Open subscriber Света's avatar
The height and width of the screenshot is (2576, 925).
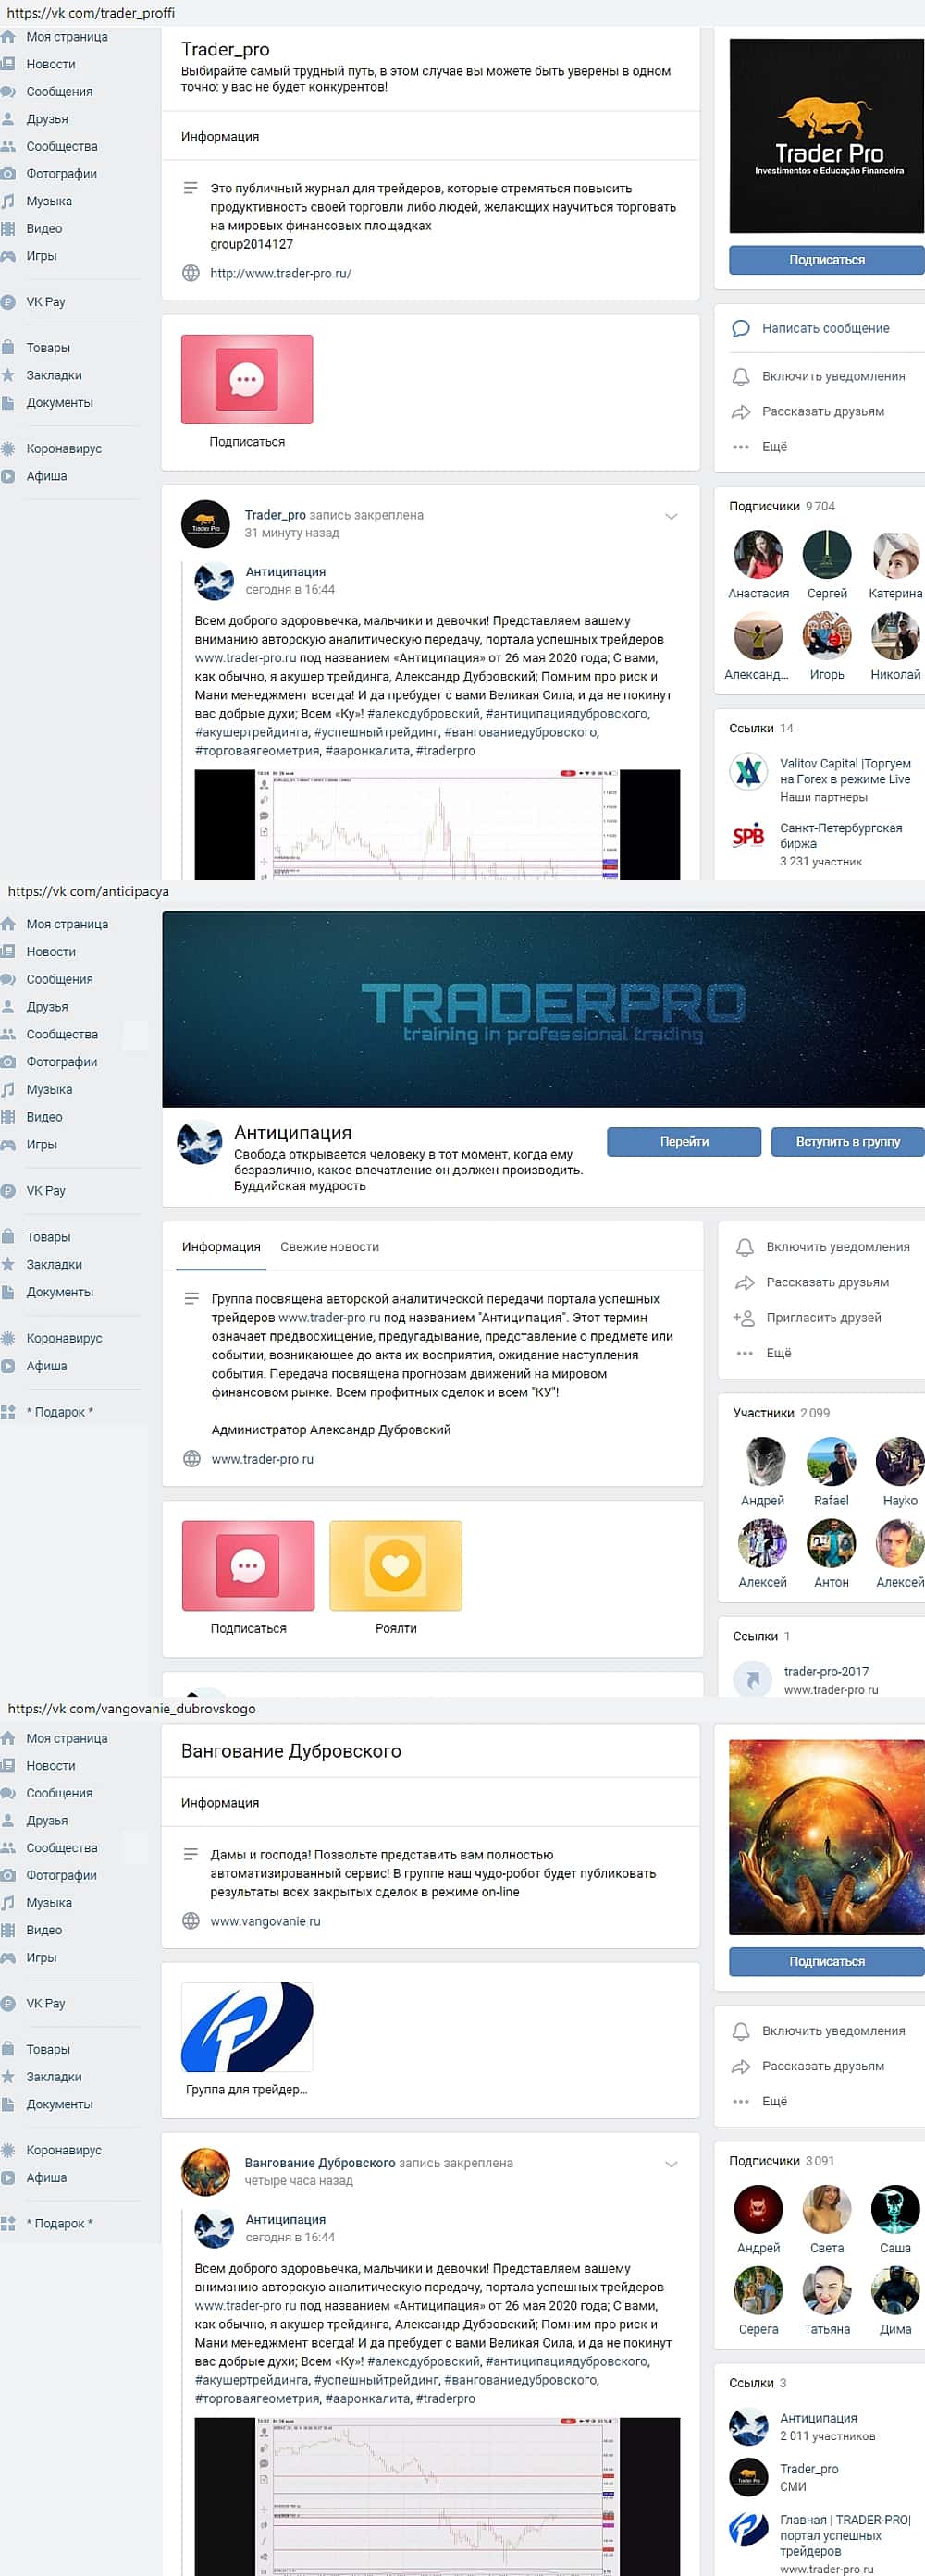tap(827, 2208)
